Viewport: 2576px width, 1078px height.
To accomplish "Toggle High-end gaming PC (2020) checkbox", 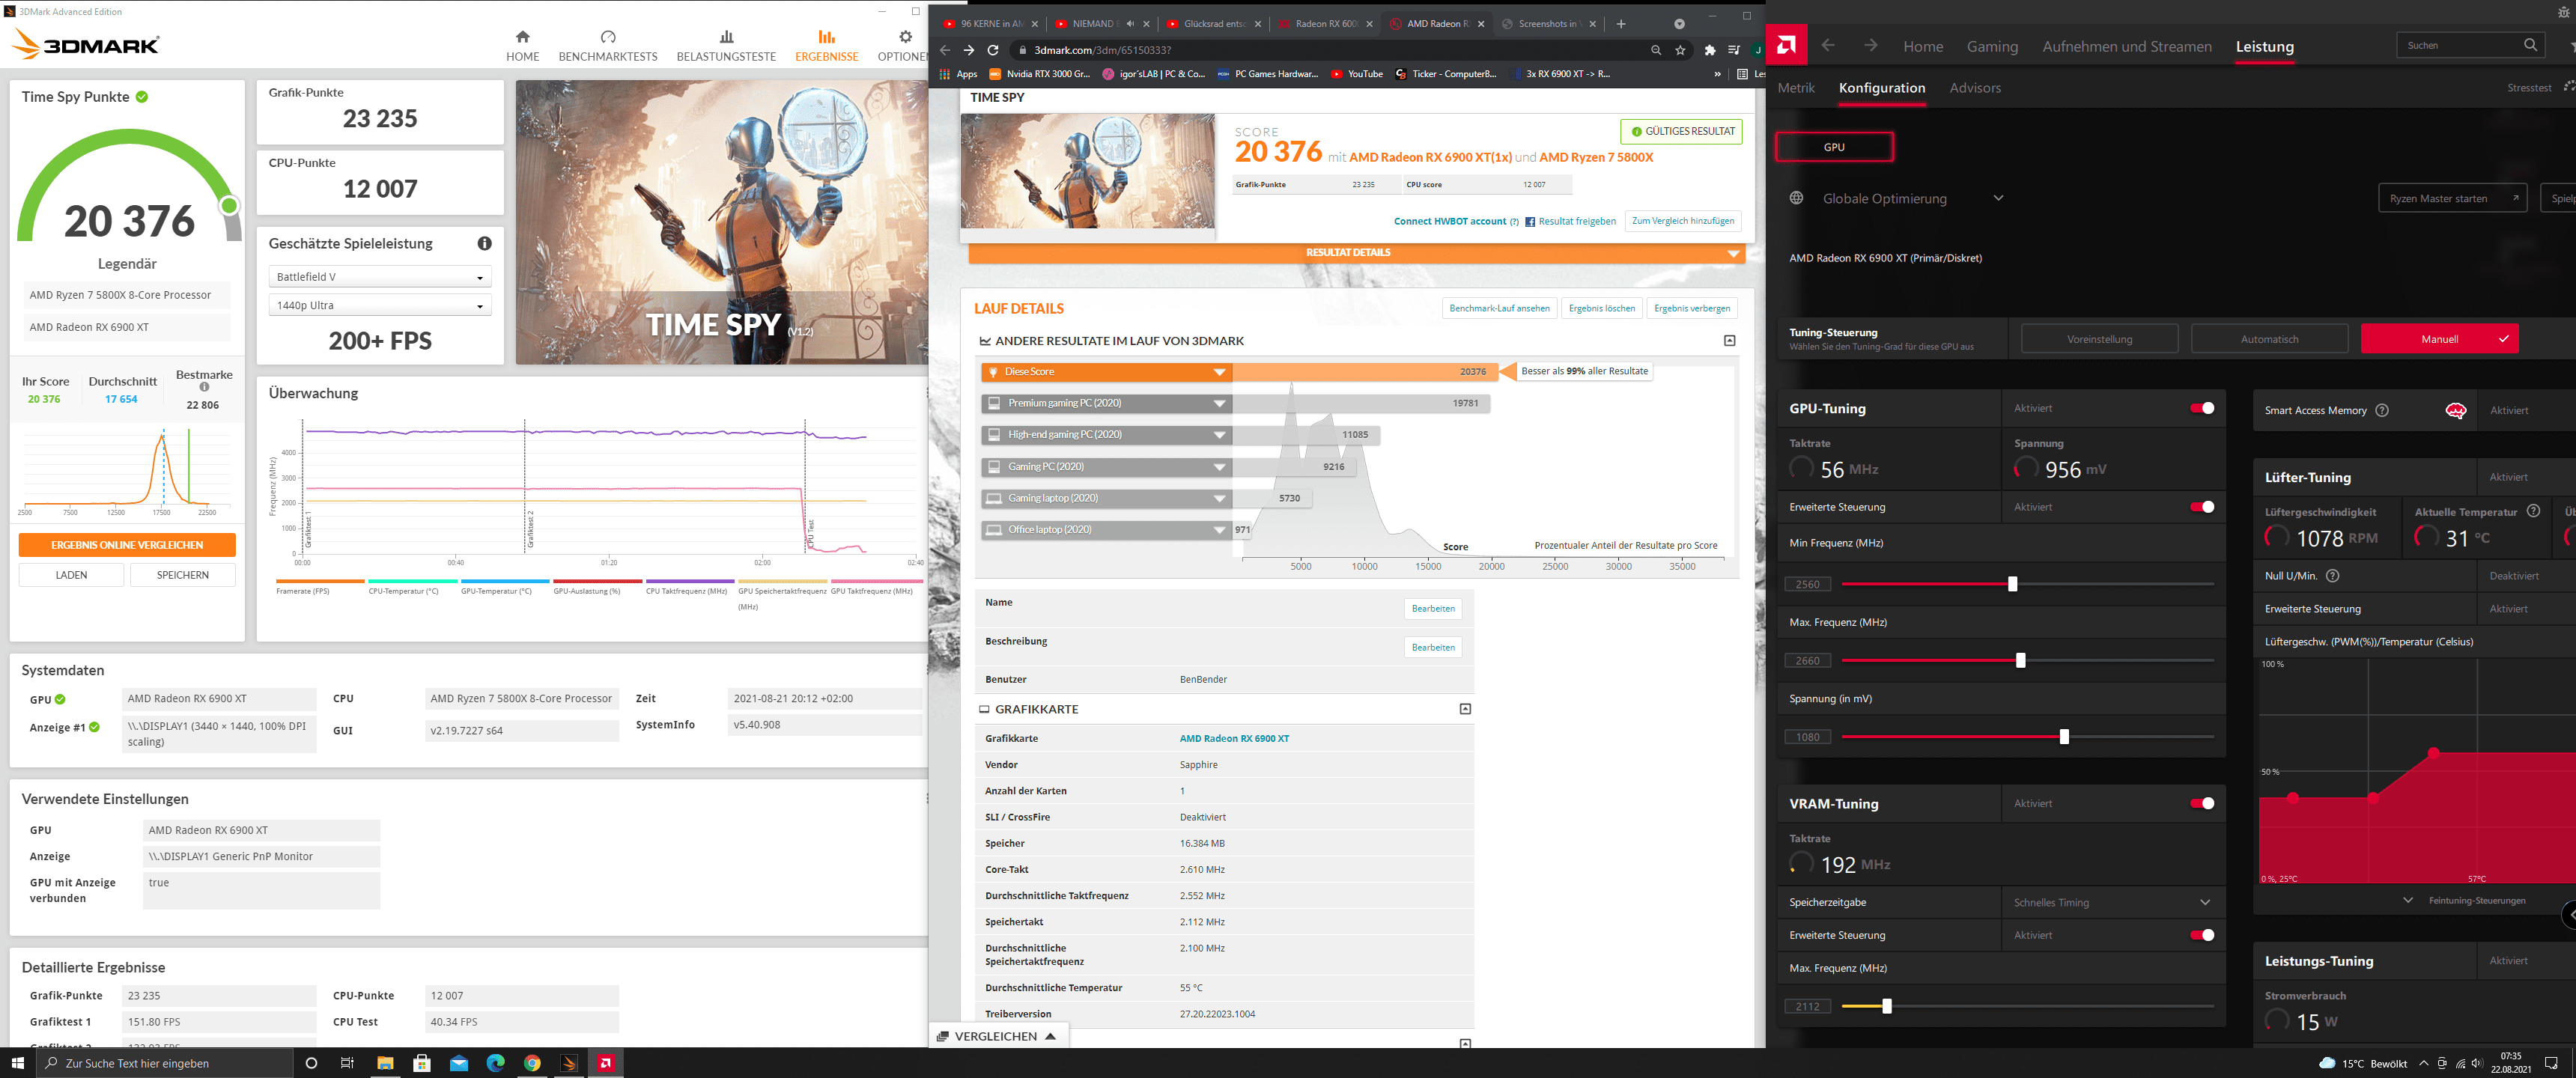I will click(x=994, y=435).
